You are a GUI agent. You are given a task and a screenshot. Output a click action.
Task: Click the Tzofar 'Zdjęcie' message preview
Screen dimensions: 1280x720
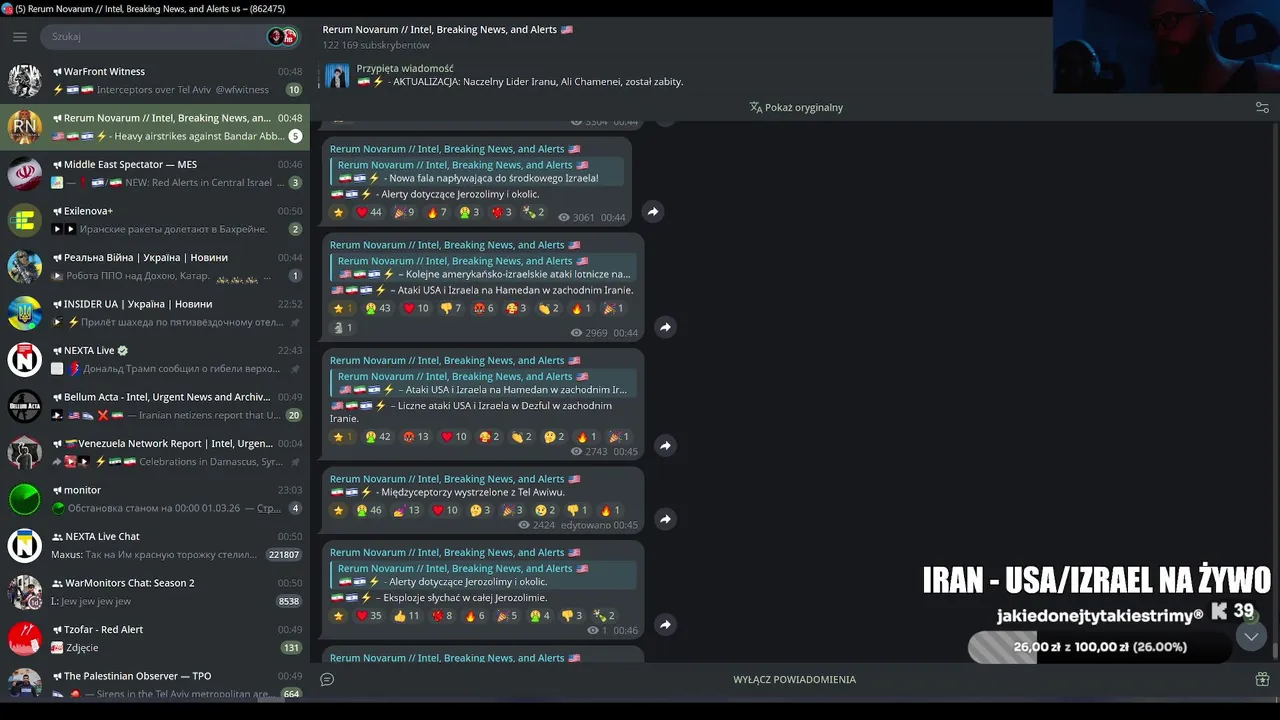(x=82, y=648)
